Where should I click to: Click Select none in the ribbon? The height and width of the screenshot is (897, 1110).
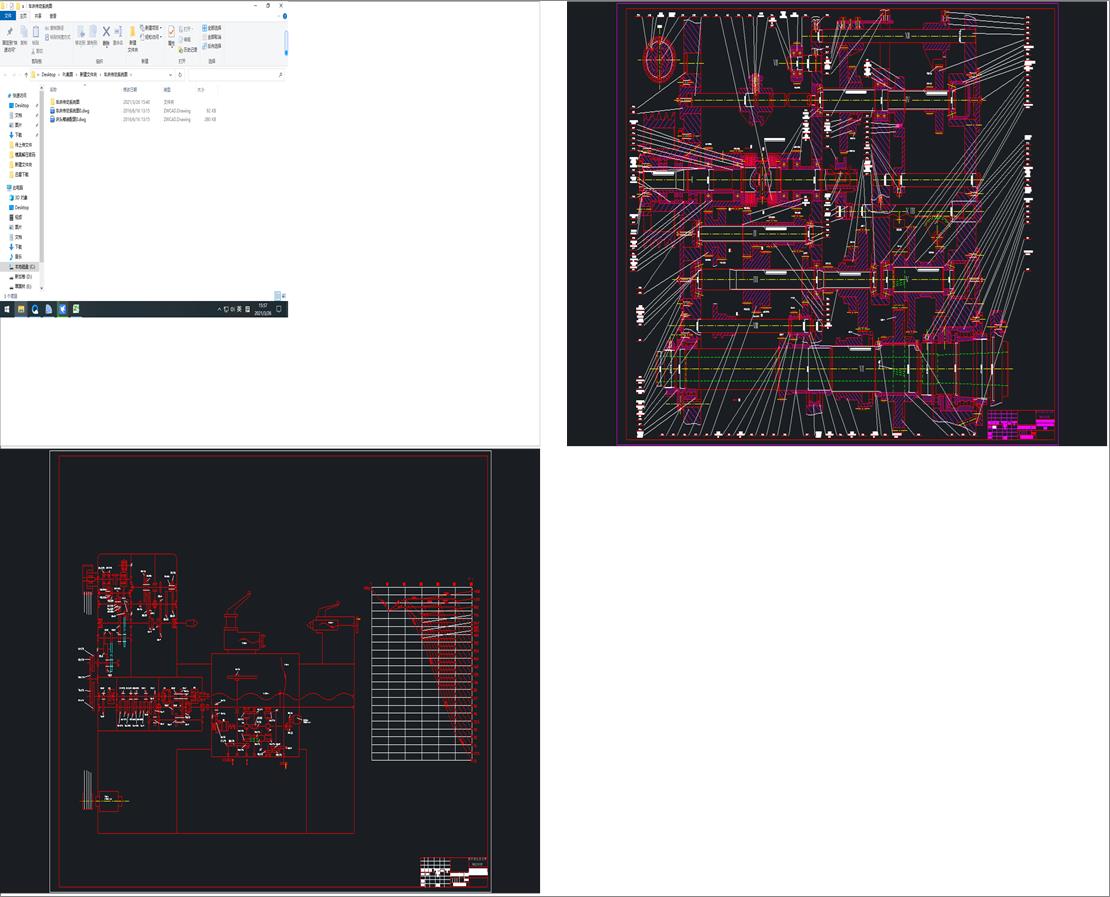pyautogui.click(x=212, y=37)
